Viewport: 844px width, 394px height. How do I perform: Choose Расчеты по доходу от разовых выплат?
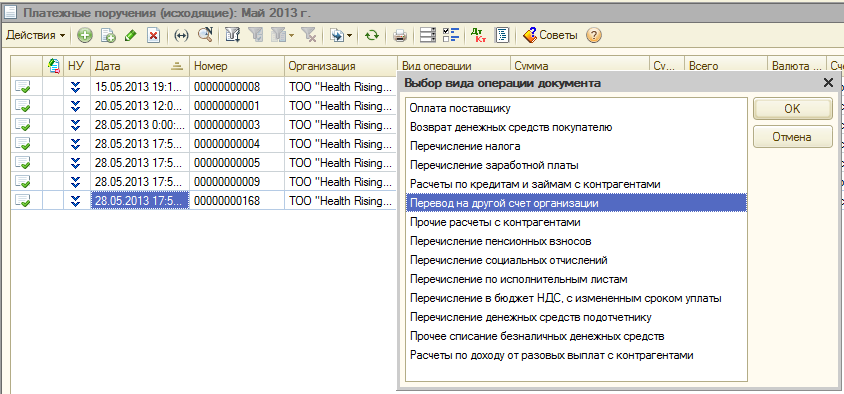[576, 355]
